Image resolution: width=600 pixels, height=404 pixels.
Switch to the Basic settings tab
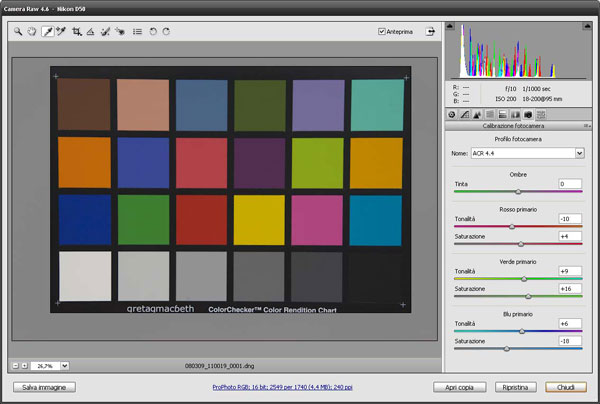click(452, 115)
